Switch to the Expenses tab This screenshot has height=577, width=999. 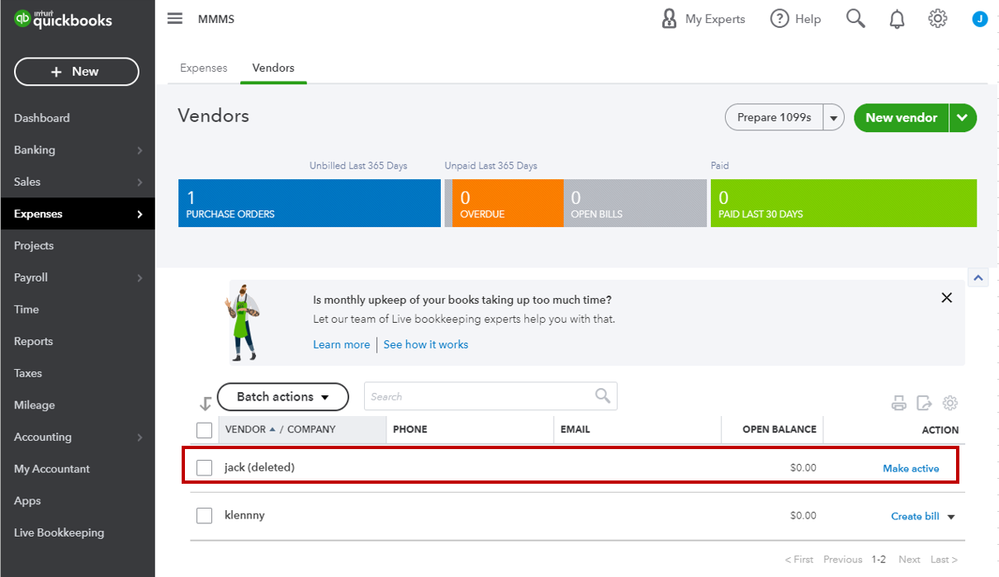tap(203, 68)
